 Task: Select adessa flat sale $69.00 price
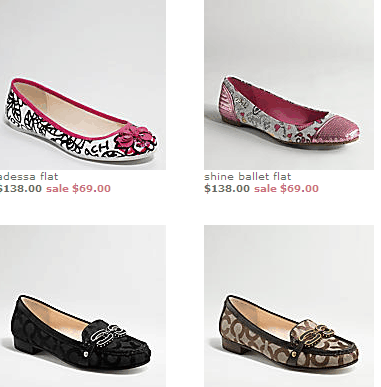coord(78,188)
